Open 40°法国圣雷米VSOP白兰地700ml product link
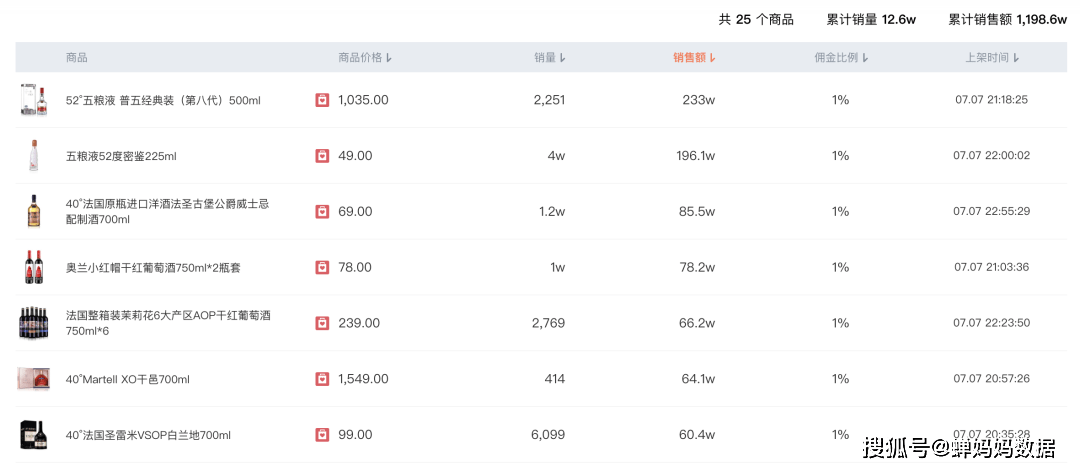This screenshot has width=1080, height=471. click(x=148, y=435)
